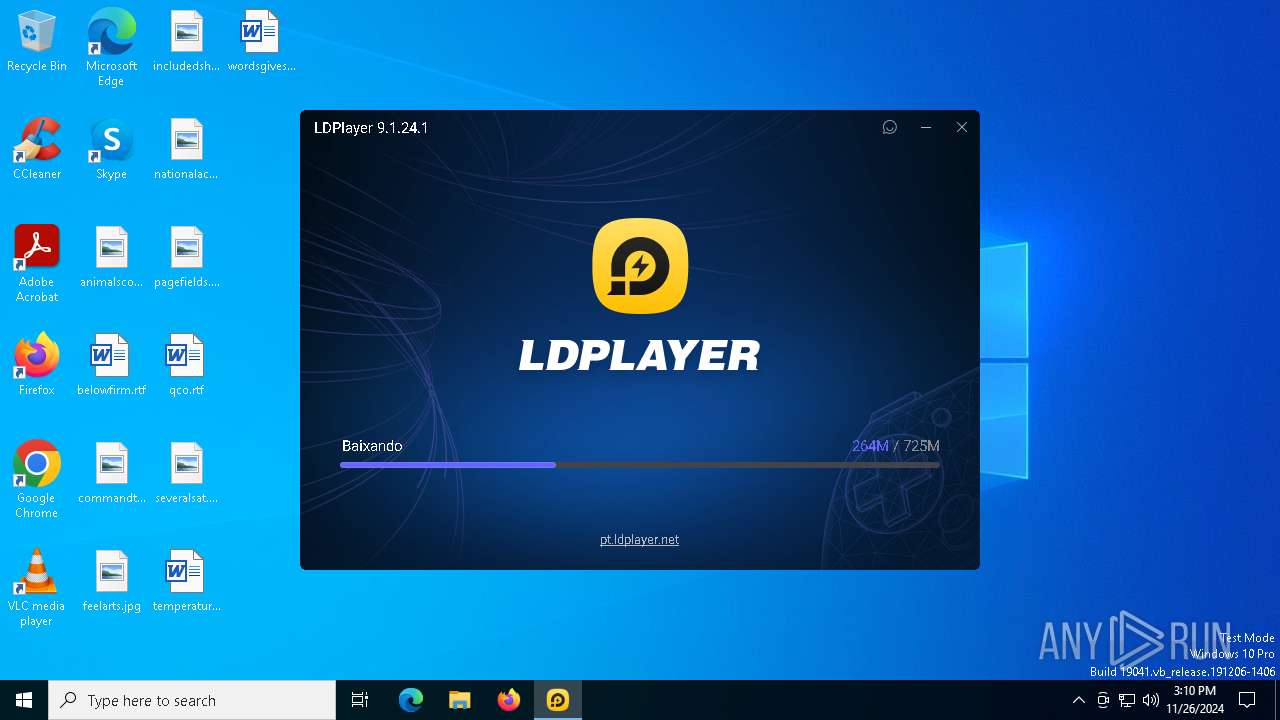The width and height of the screenshot is (1280, 720).
Task: Open the clock showing 3:10 PM
Action: click(1195, 700)
